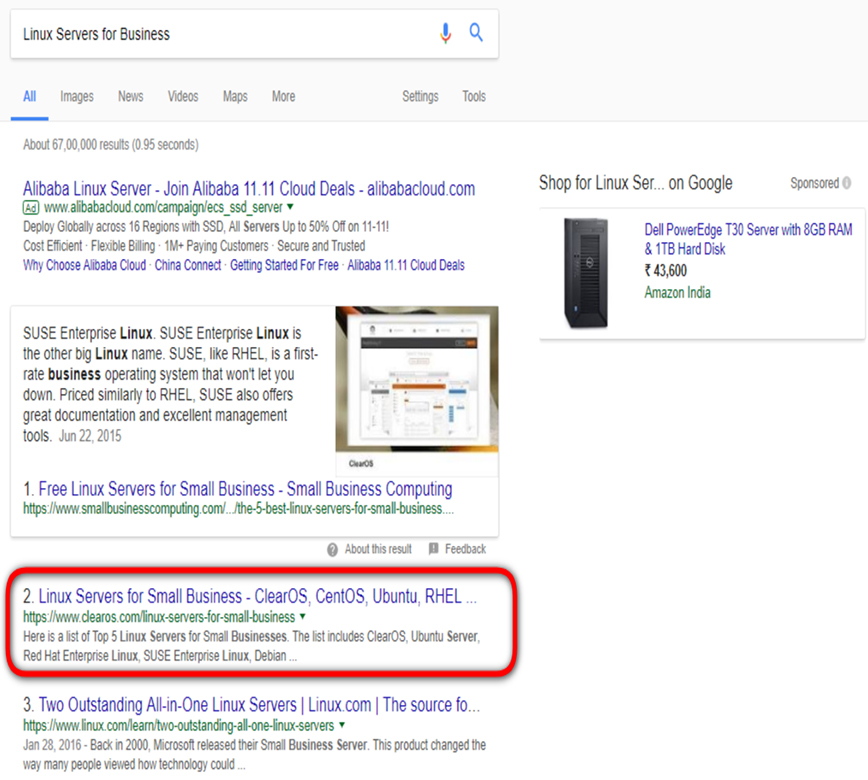The height and width of the screenshot is (780, 868).
Task: Open the More search menu
Action: tap(283, 96)
